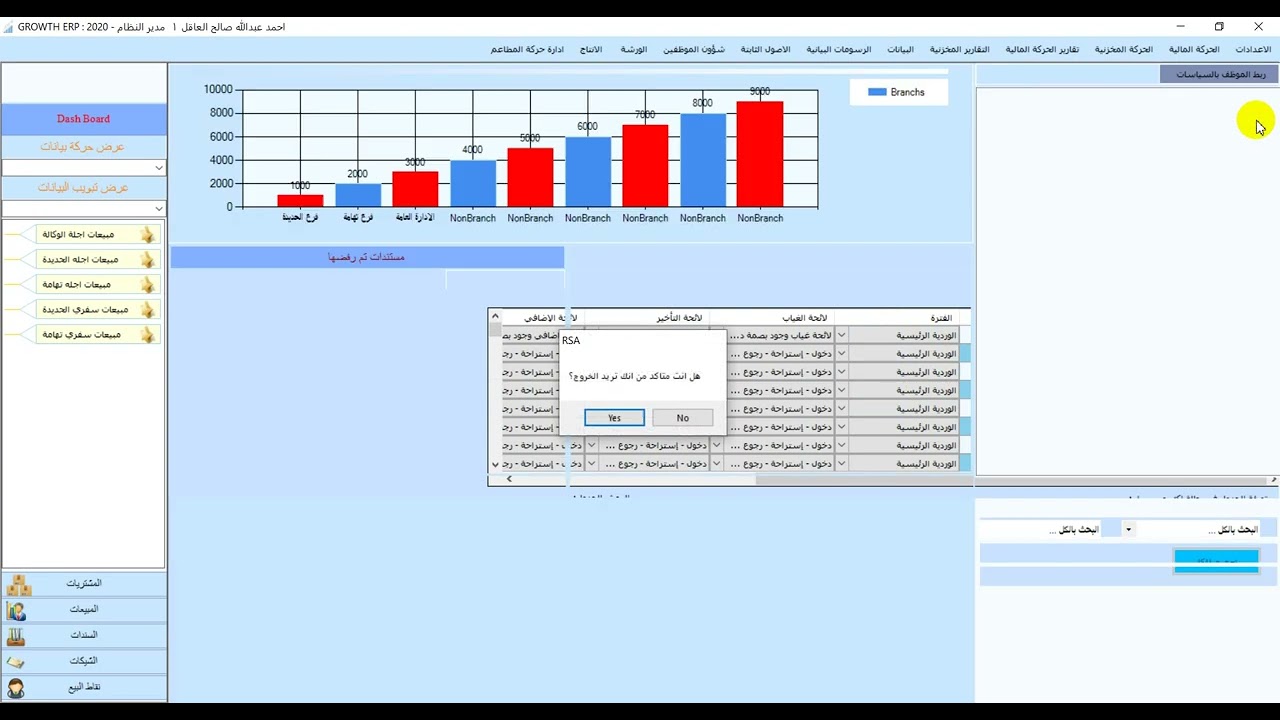Minimize the GROWTH ERP window

(1181, 27)
